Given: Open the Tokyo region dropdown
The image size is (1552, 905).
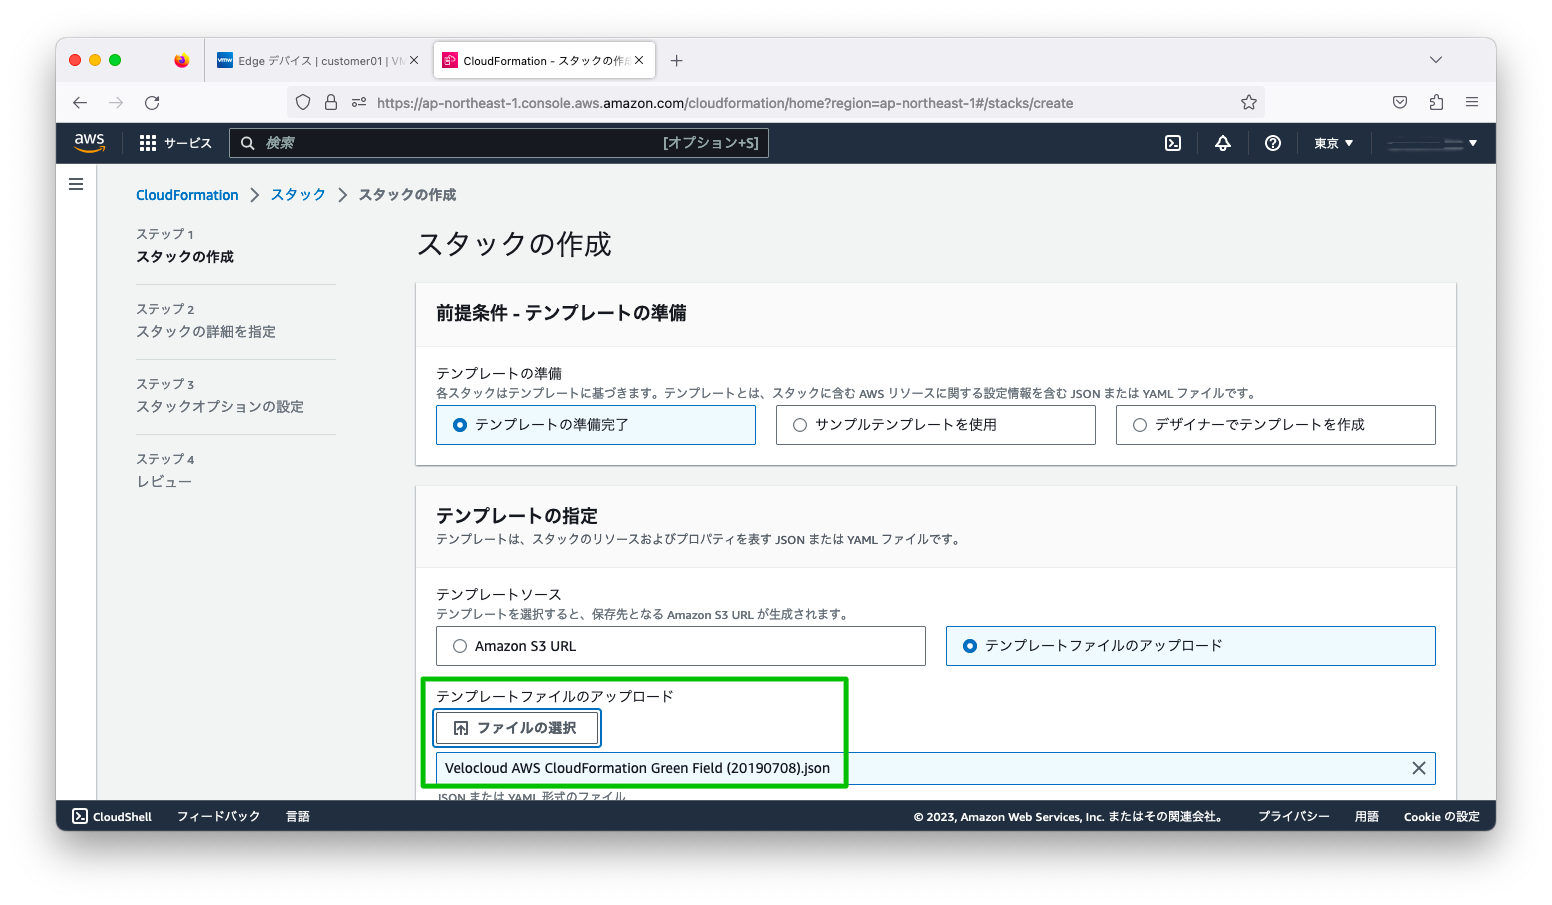Looking at the screenshot, I should point(1334,143).
